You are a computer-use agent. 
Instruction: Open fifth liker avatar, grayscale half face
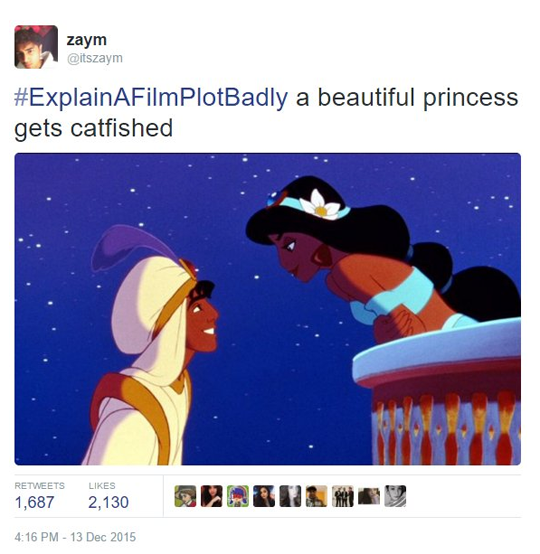(x=290, y=496)
